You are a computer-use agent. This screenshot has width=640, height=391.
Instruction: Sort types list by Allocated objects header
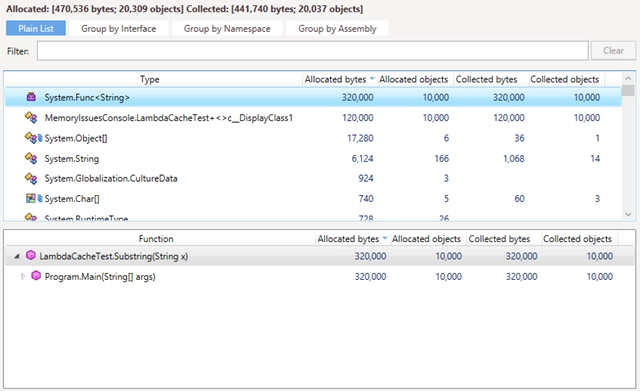click(x=413, y=80)
